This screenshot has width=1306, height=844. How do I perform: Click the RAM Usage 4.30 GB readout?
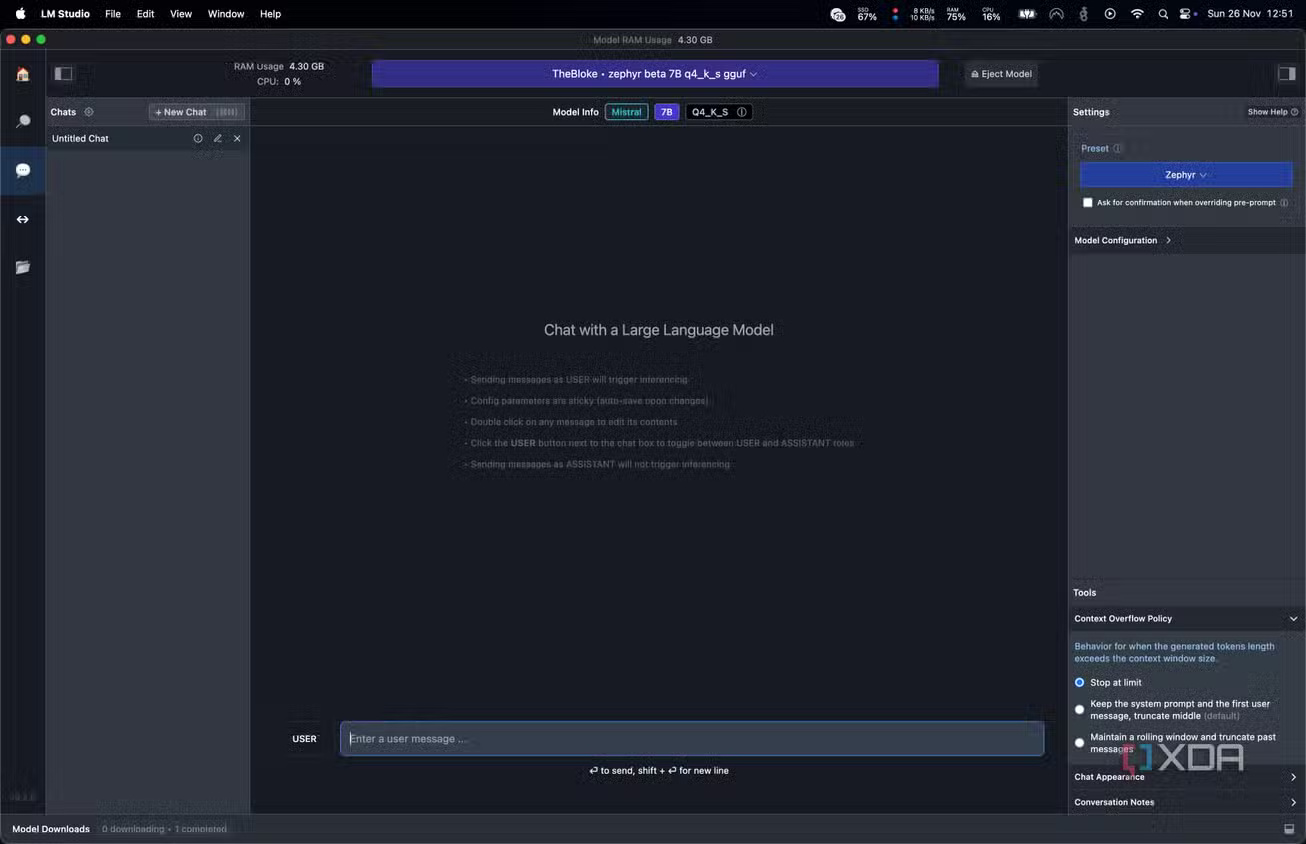(x=278, y=66)
